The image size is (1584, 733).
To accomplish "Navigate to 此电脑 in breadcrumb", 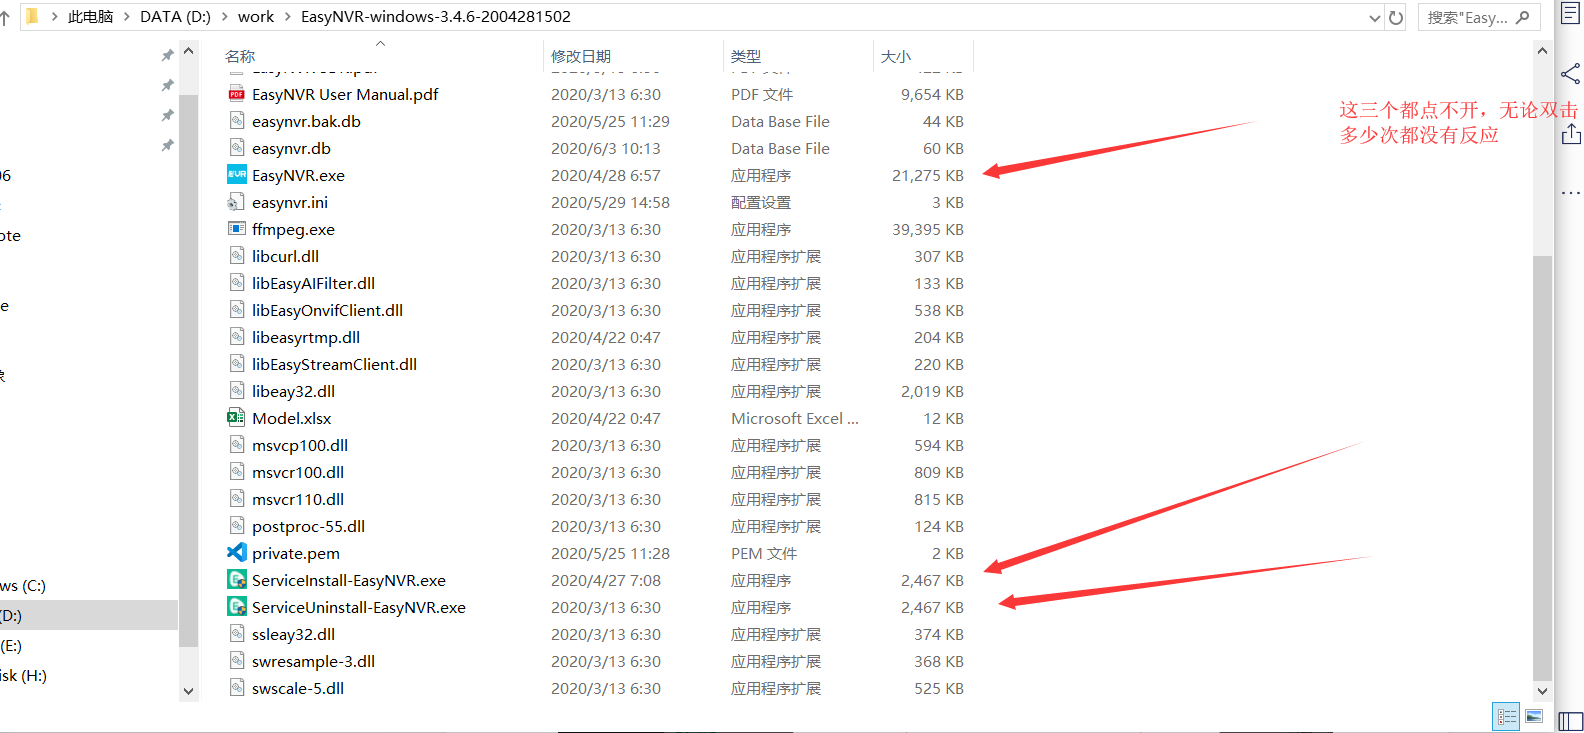I will pyautogui.click(x=91, y=17).
